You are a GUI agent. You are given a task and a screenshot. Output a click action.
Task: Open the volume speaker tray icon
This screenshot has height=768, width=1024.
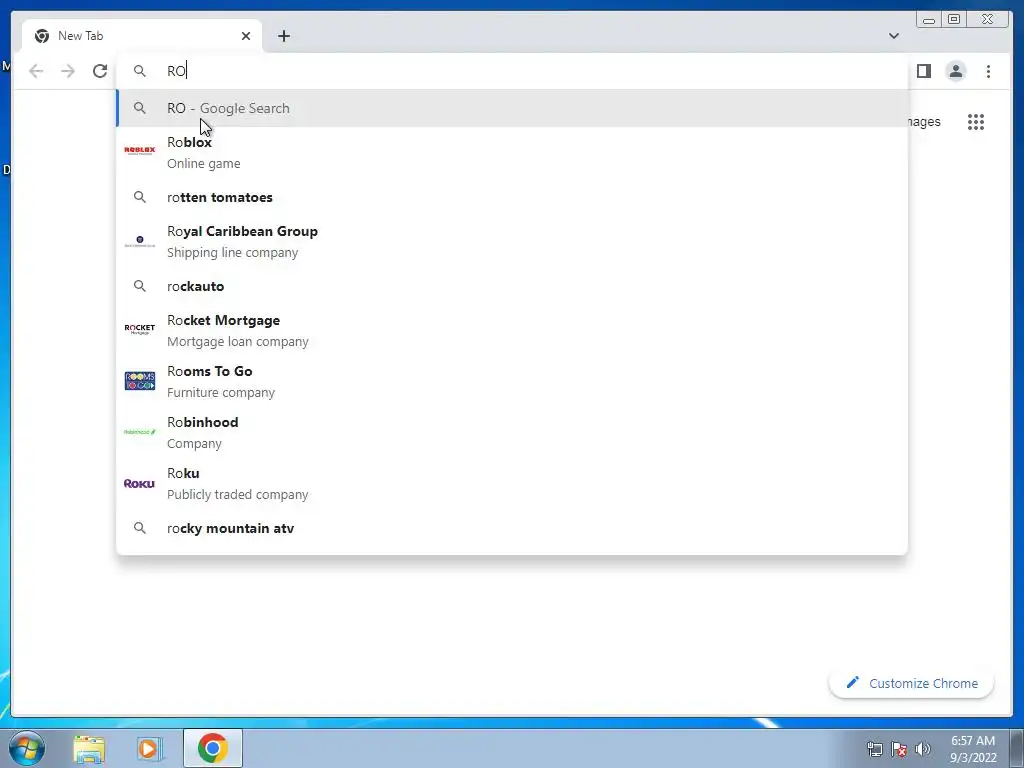[x=922, y=749]
